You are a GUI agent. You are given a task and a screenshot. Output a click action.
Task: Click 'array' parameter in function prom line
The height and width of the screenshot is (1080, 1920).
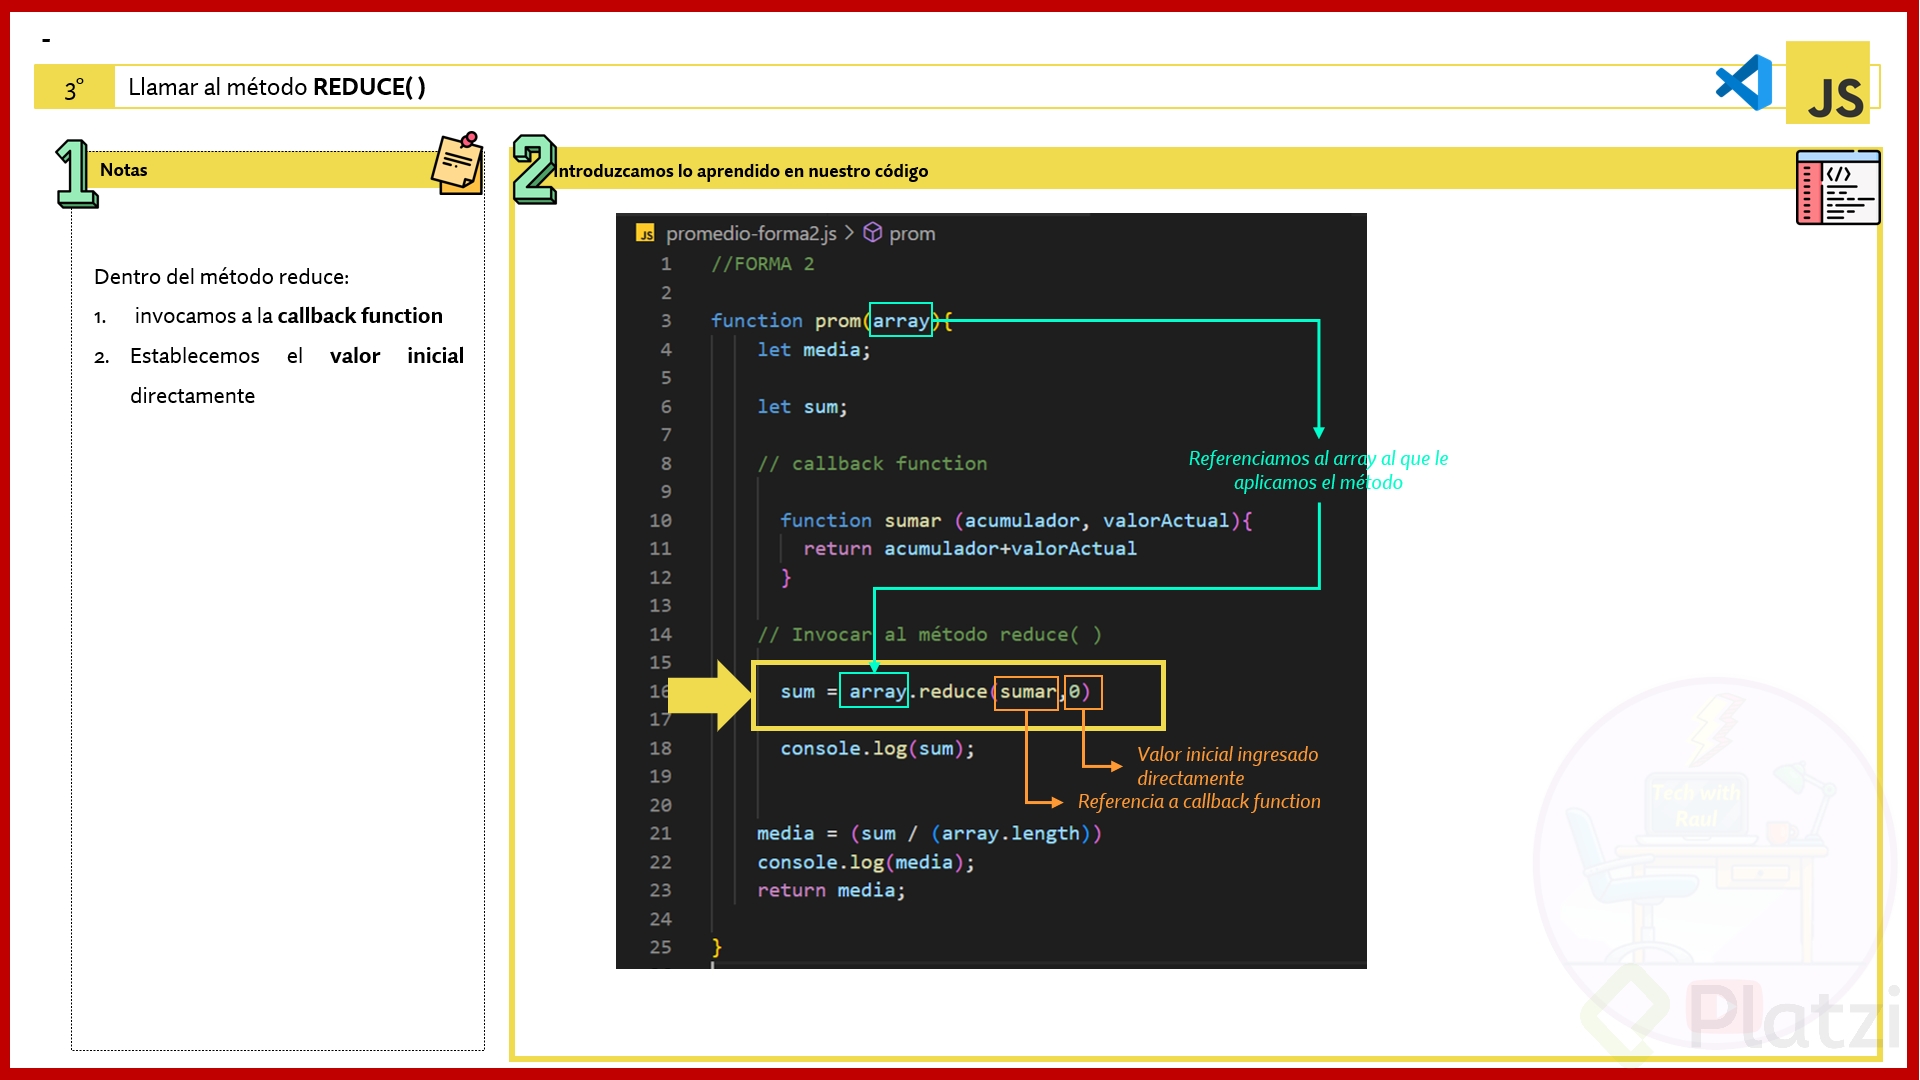[x=901, y=320]
